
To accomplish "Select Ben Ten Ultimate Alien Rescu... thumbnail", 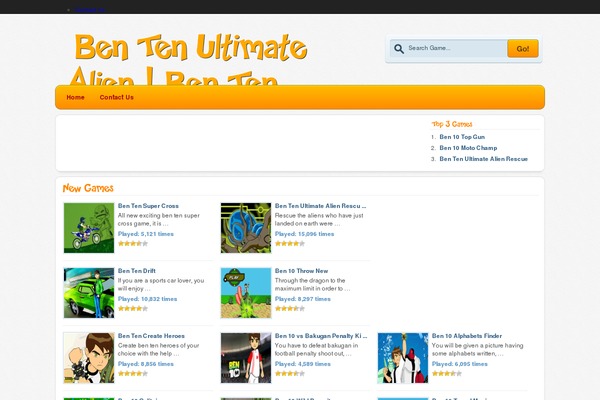I will click(x=246, y=228).
